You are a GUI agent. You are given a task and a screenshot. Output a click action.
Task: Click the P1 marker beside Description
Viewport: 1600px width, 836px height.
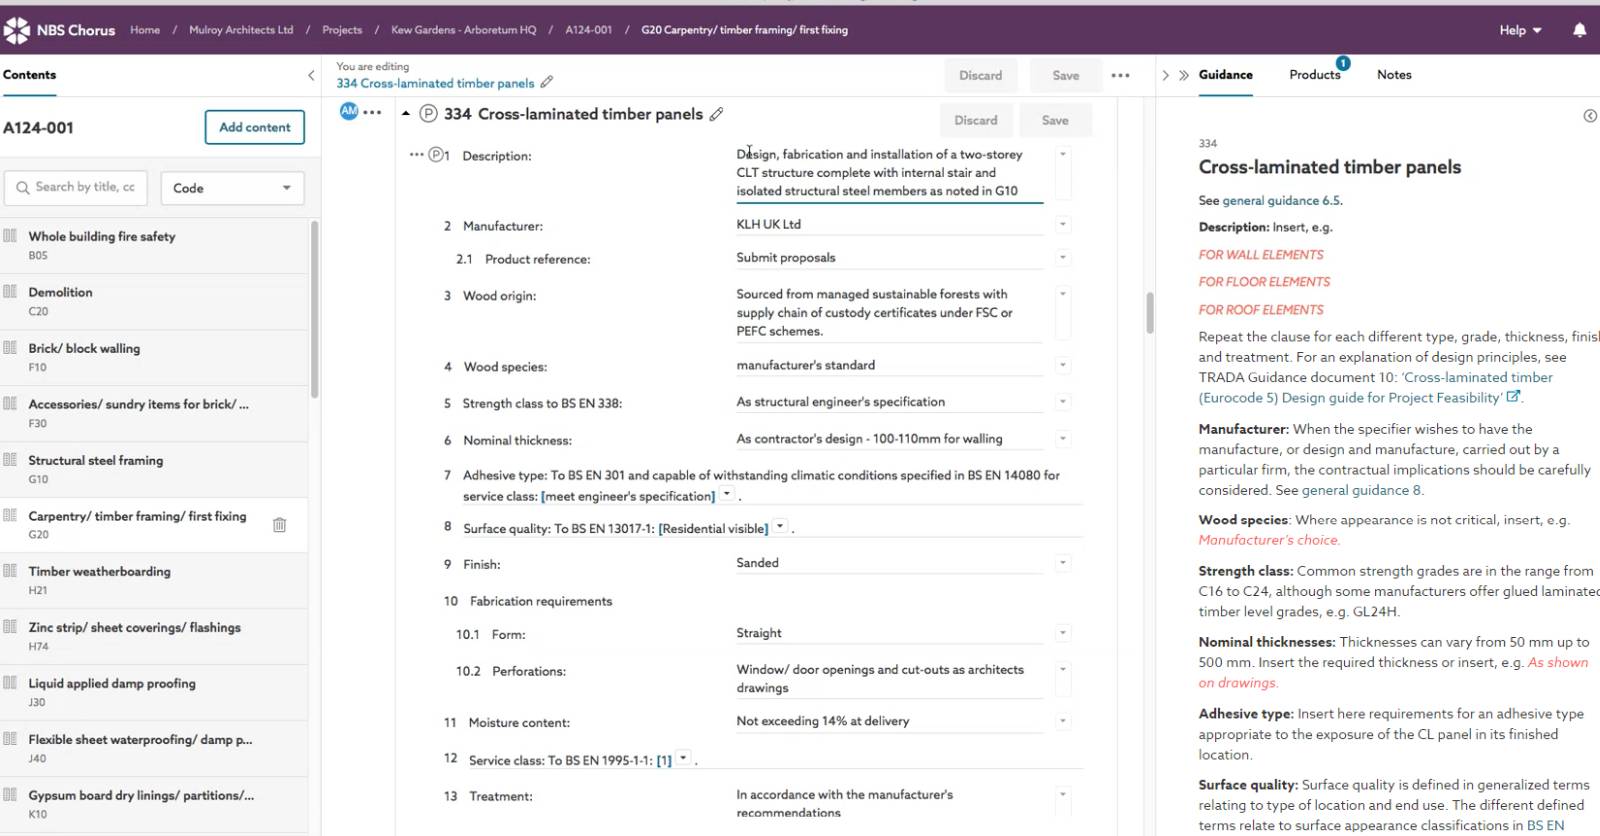(x=439, y=156)
